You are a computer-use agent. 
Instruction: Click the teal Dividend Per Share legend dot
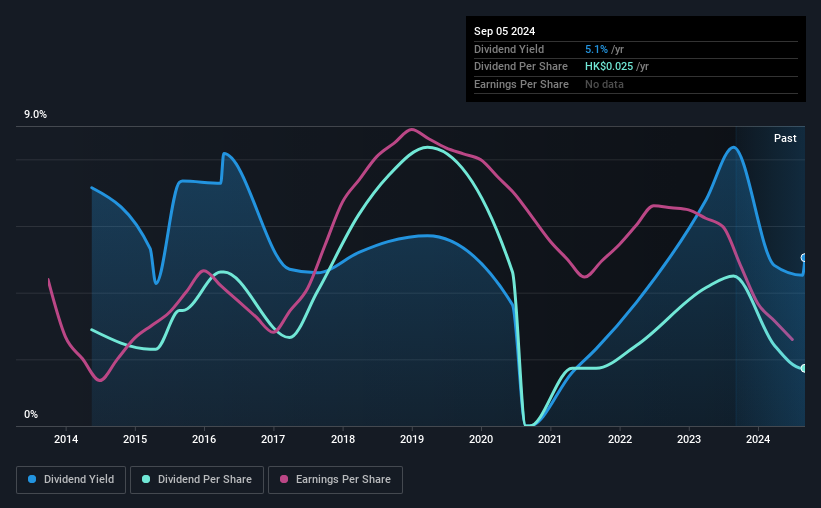pyautogui.click(x=146, y=479)
